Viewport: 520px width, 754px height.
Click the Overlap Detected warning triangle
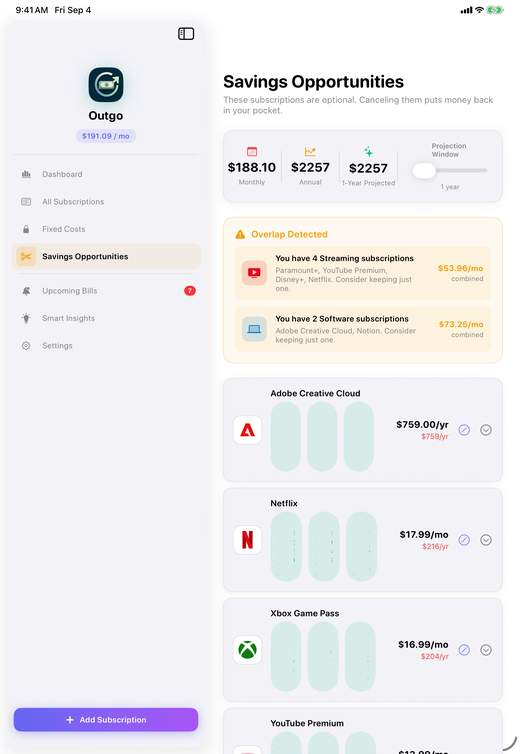[240, 234]
